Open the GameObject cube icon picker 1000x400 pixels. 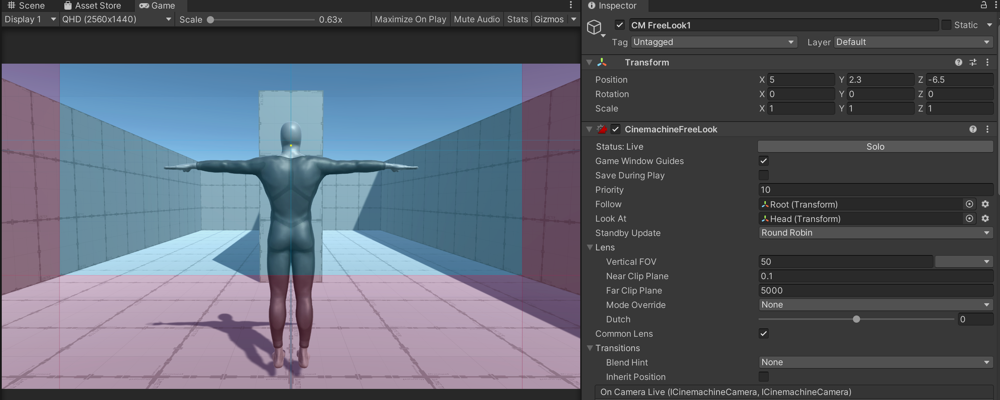[596, 29]
